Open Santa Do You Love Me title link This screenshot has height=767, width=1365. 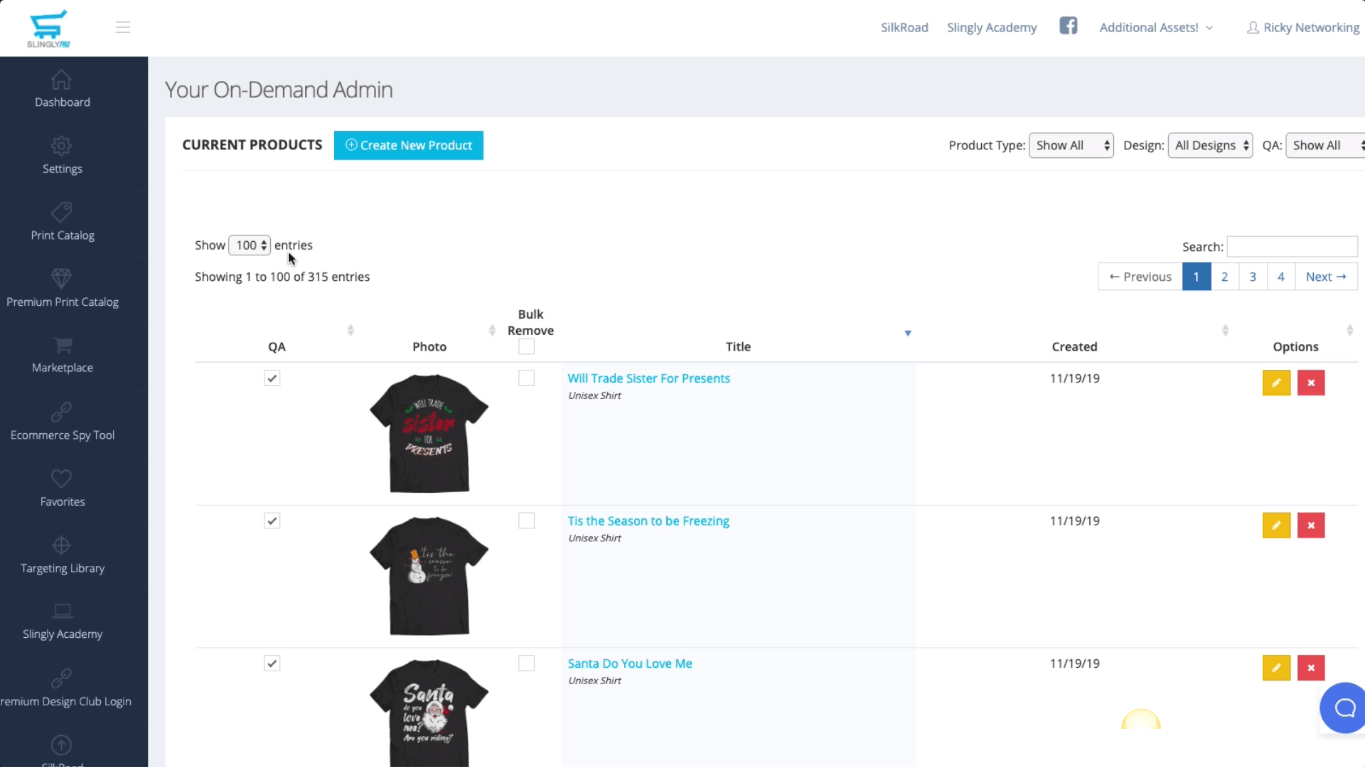point(630,663)
